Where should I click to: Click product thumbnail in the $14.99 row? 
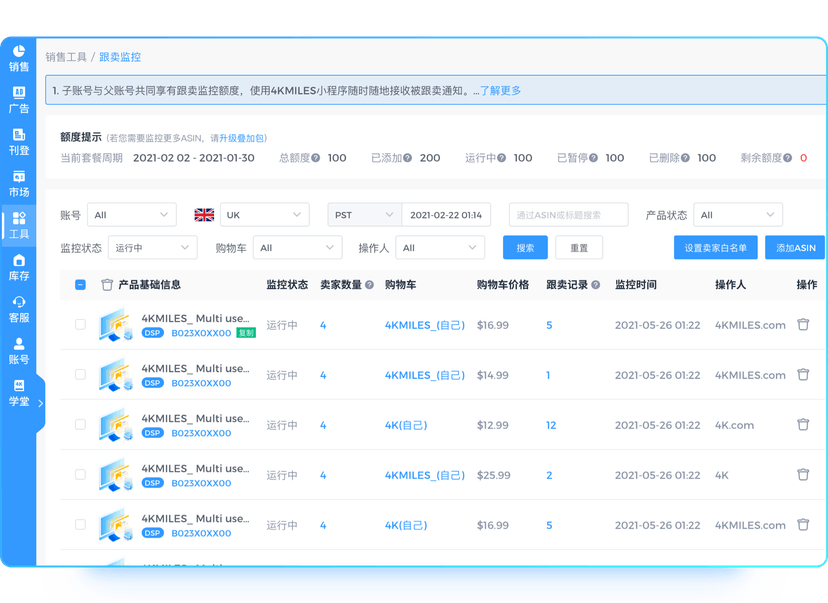point(115,375)
